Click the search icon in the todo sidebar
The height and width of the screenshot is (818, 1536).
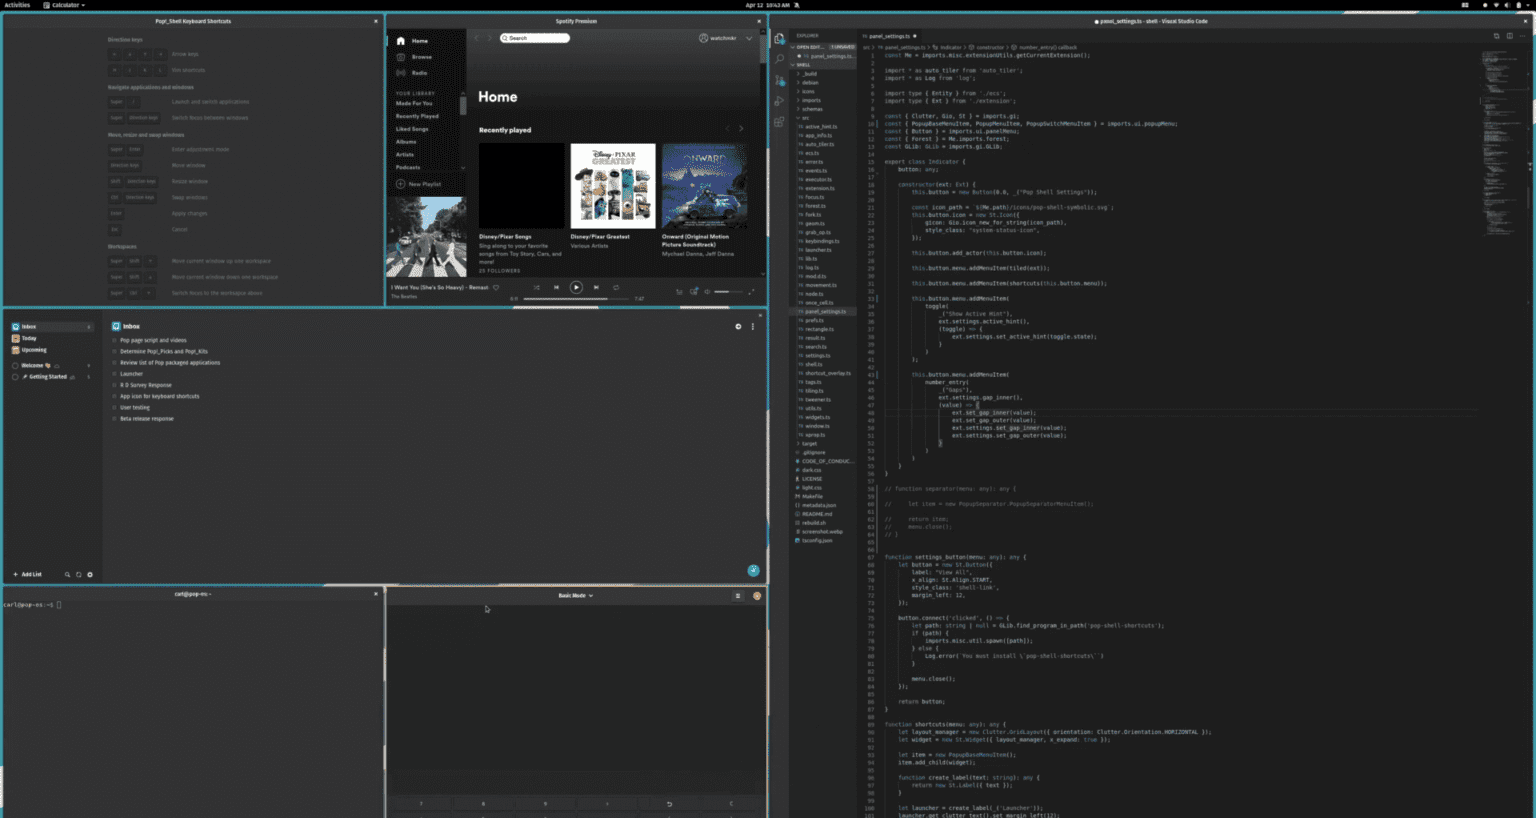pos(67,574)
